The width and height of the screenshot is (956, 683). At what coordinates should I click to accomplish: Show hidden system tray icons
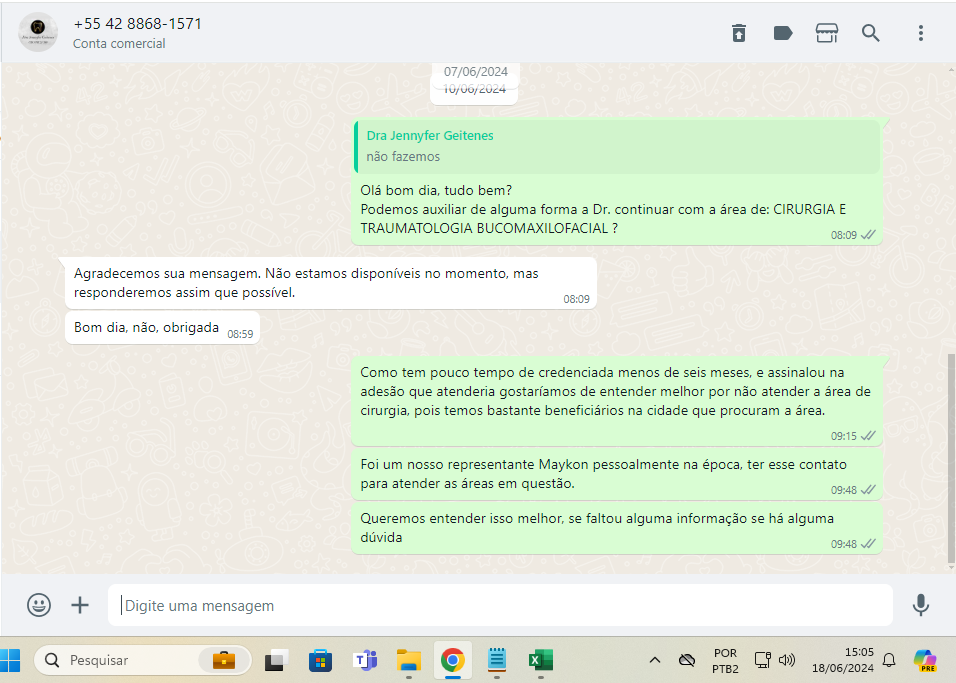655,660
